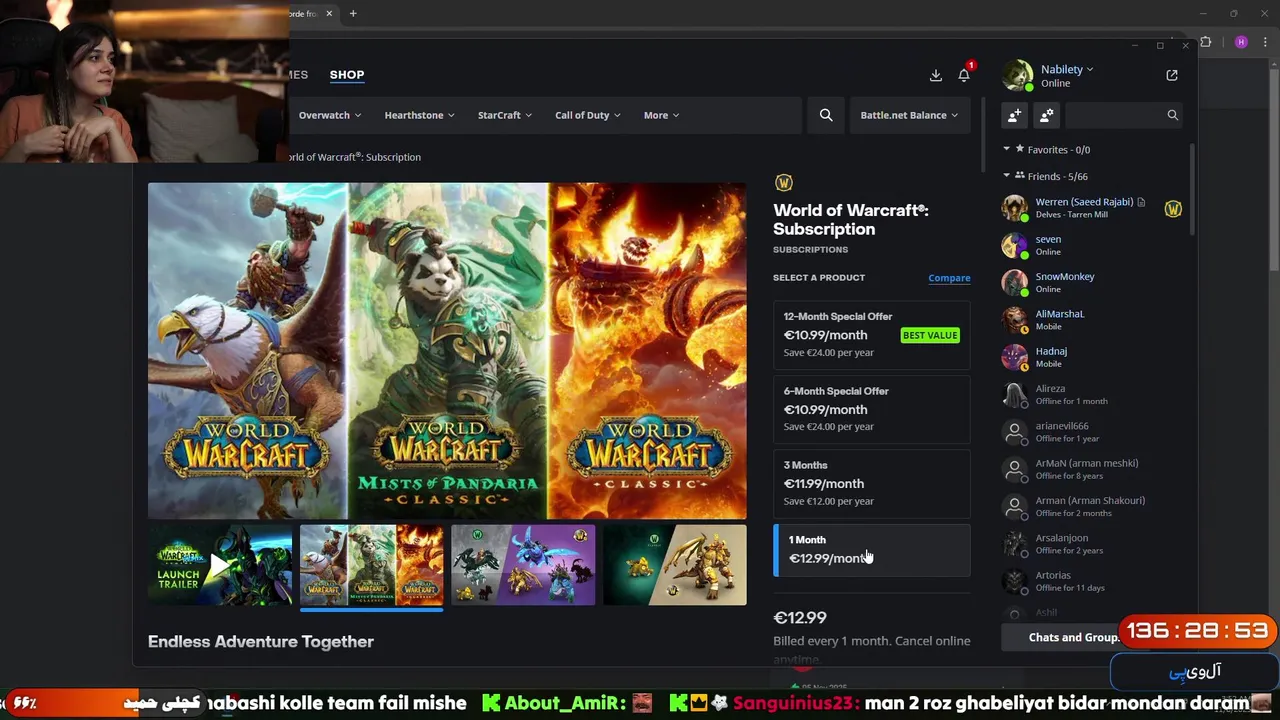Open the notifications bell icon

964,75
